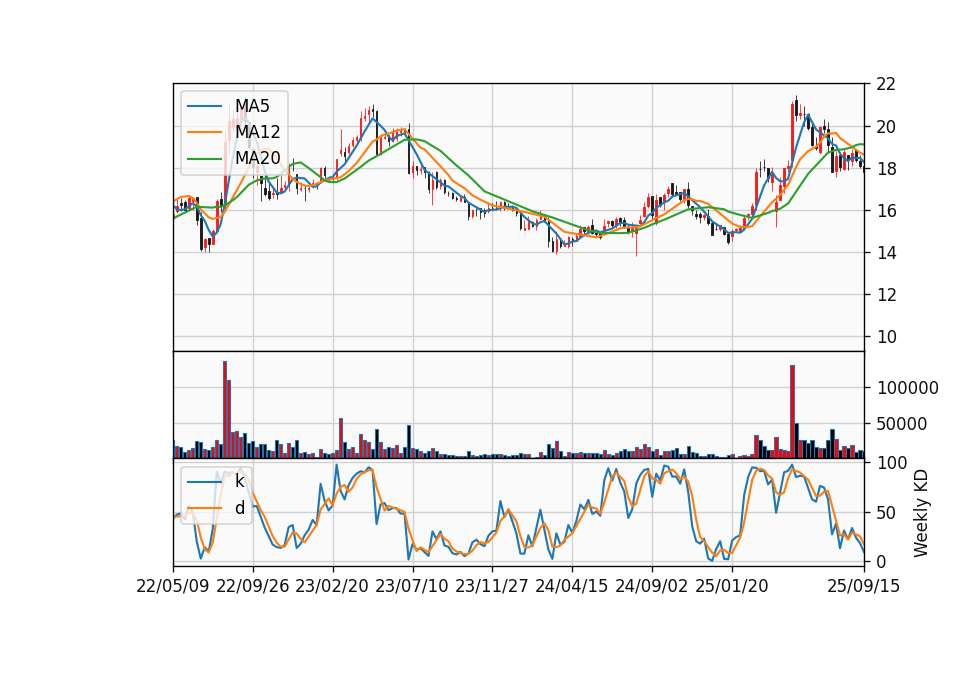Screen dimensions: 960x690
Task: Click the tallest volume bar near 22/09
Action: tap(225, 410)
